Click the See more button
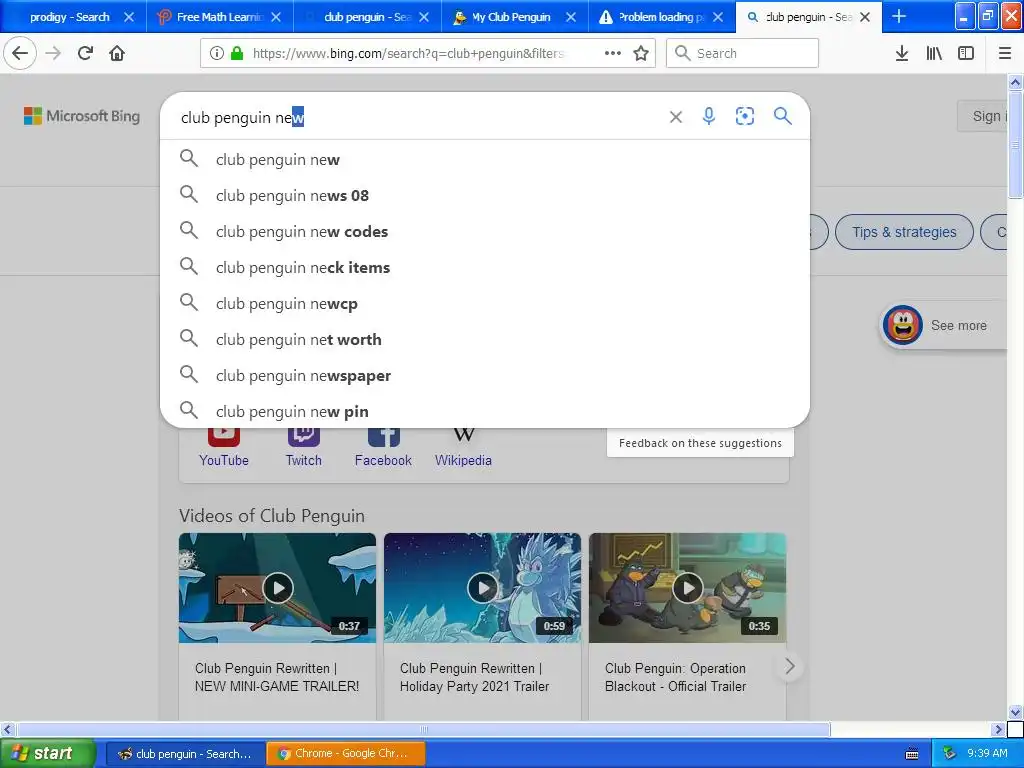Image resolution: width=1024 pixels, height=768 pixels. (x=944, y=325)
